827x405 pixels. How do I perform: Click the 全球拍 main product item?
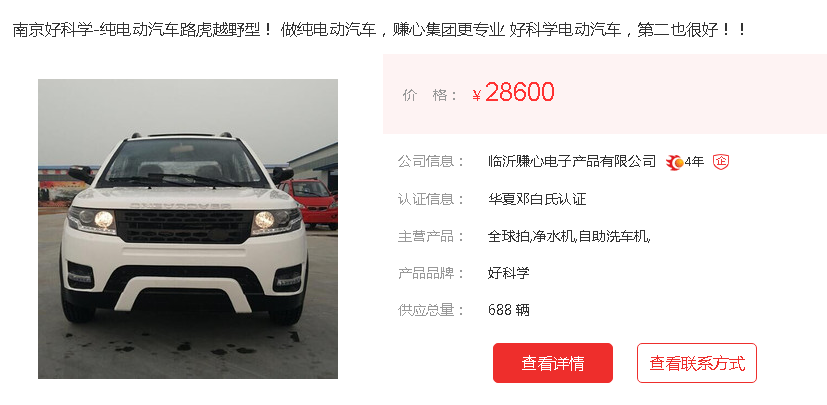point(508,236)
